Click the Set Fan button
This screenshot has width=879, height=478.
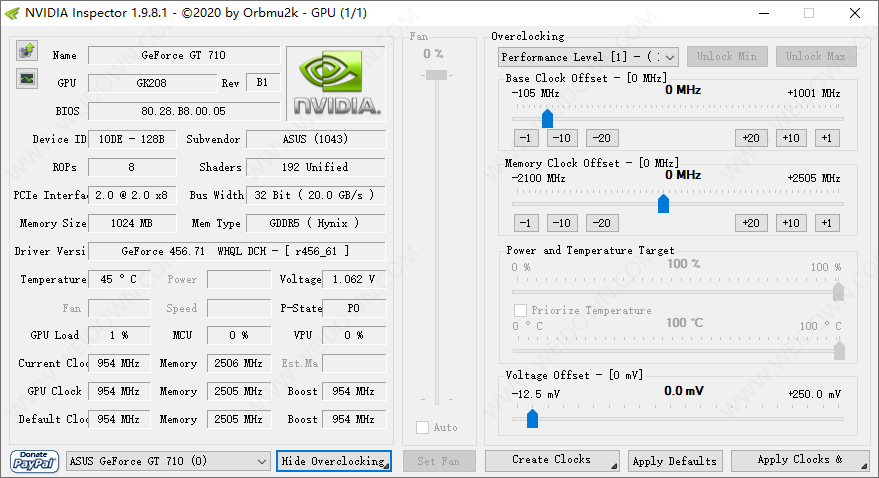(x=439, y=461)
